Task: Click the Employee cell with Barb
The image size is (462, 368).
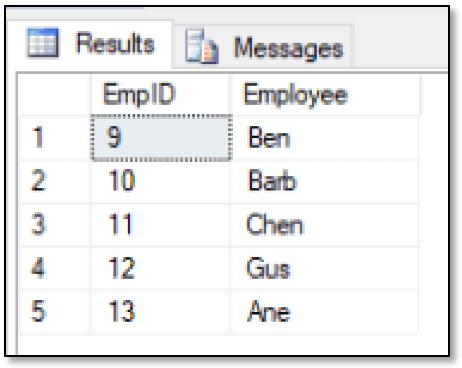Action: (x=324, y=181)
